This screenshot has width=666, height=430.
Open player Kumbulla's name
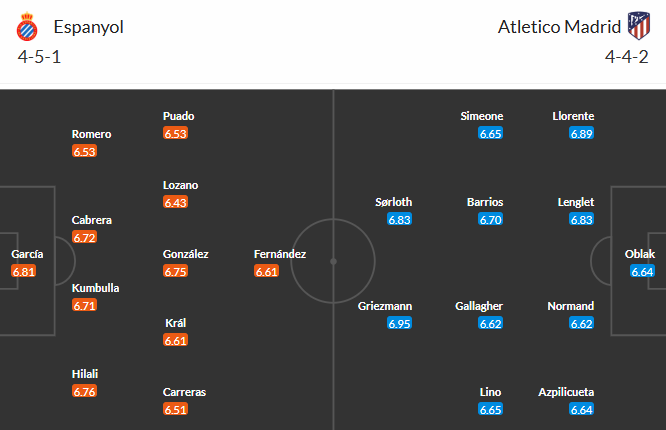click(96, 288)
